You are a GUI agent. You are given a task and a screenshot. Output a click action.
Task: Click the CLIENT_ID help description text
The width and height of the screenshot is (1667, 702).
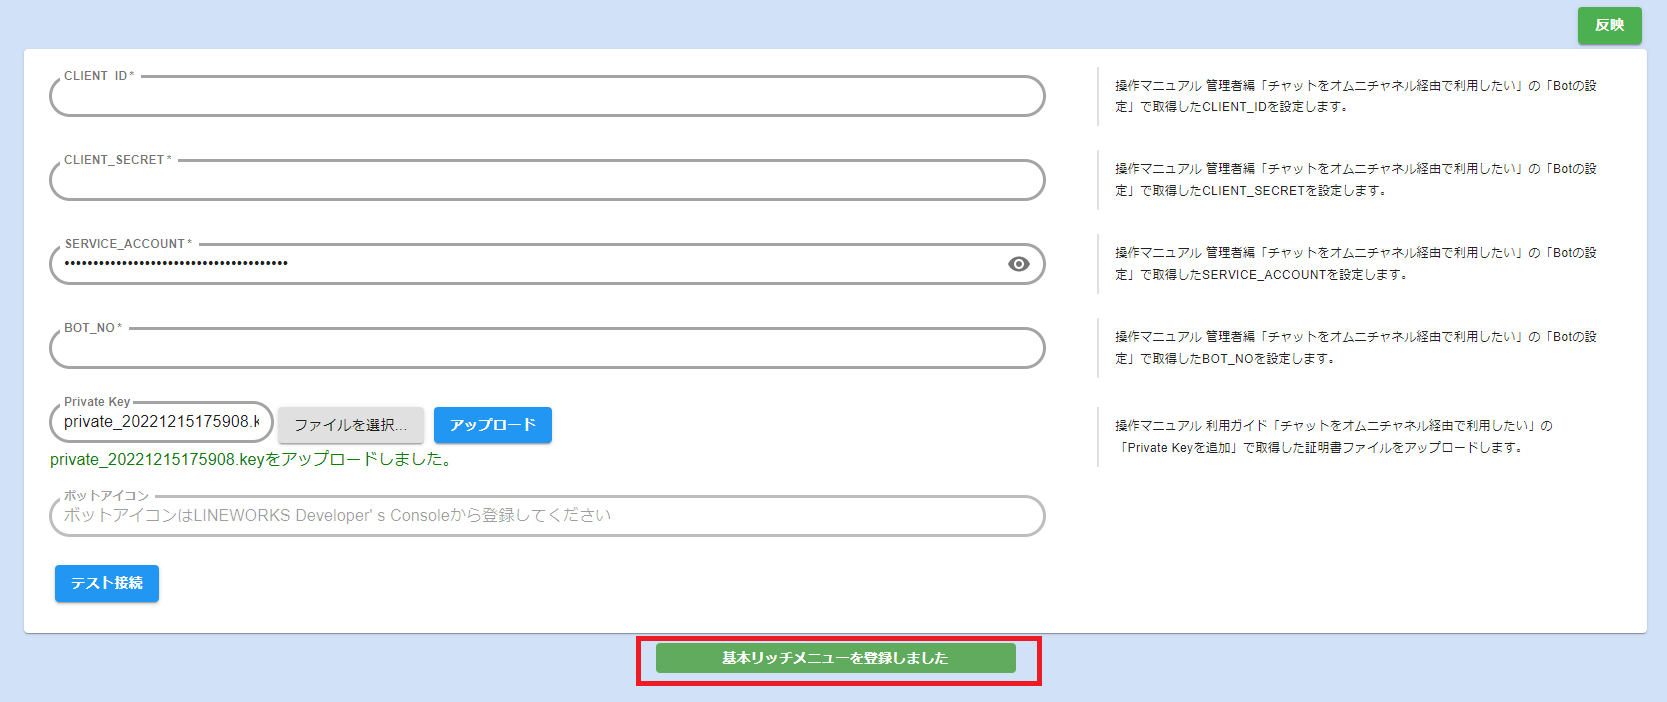click(1355, 96)
